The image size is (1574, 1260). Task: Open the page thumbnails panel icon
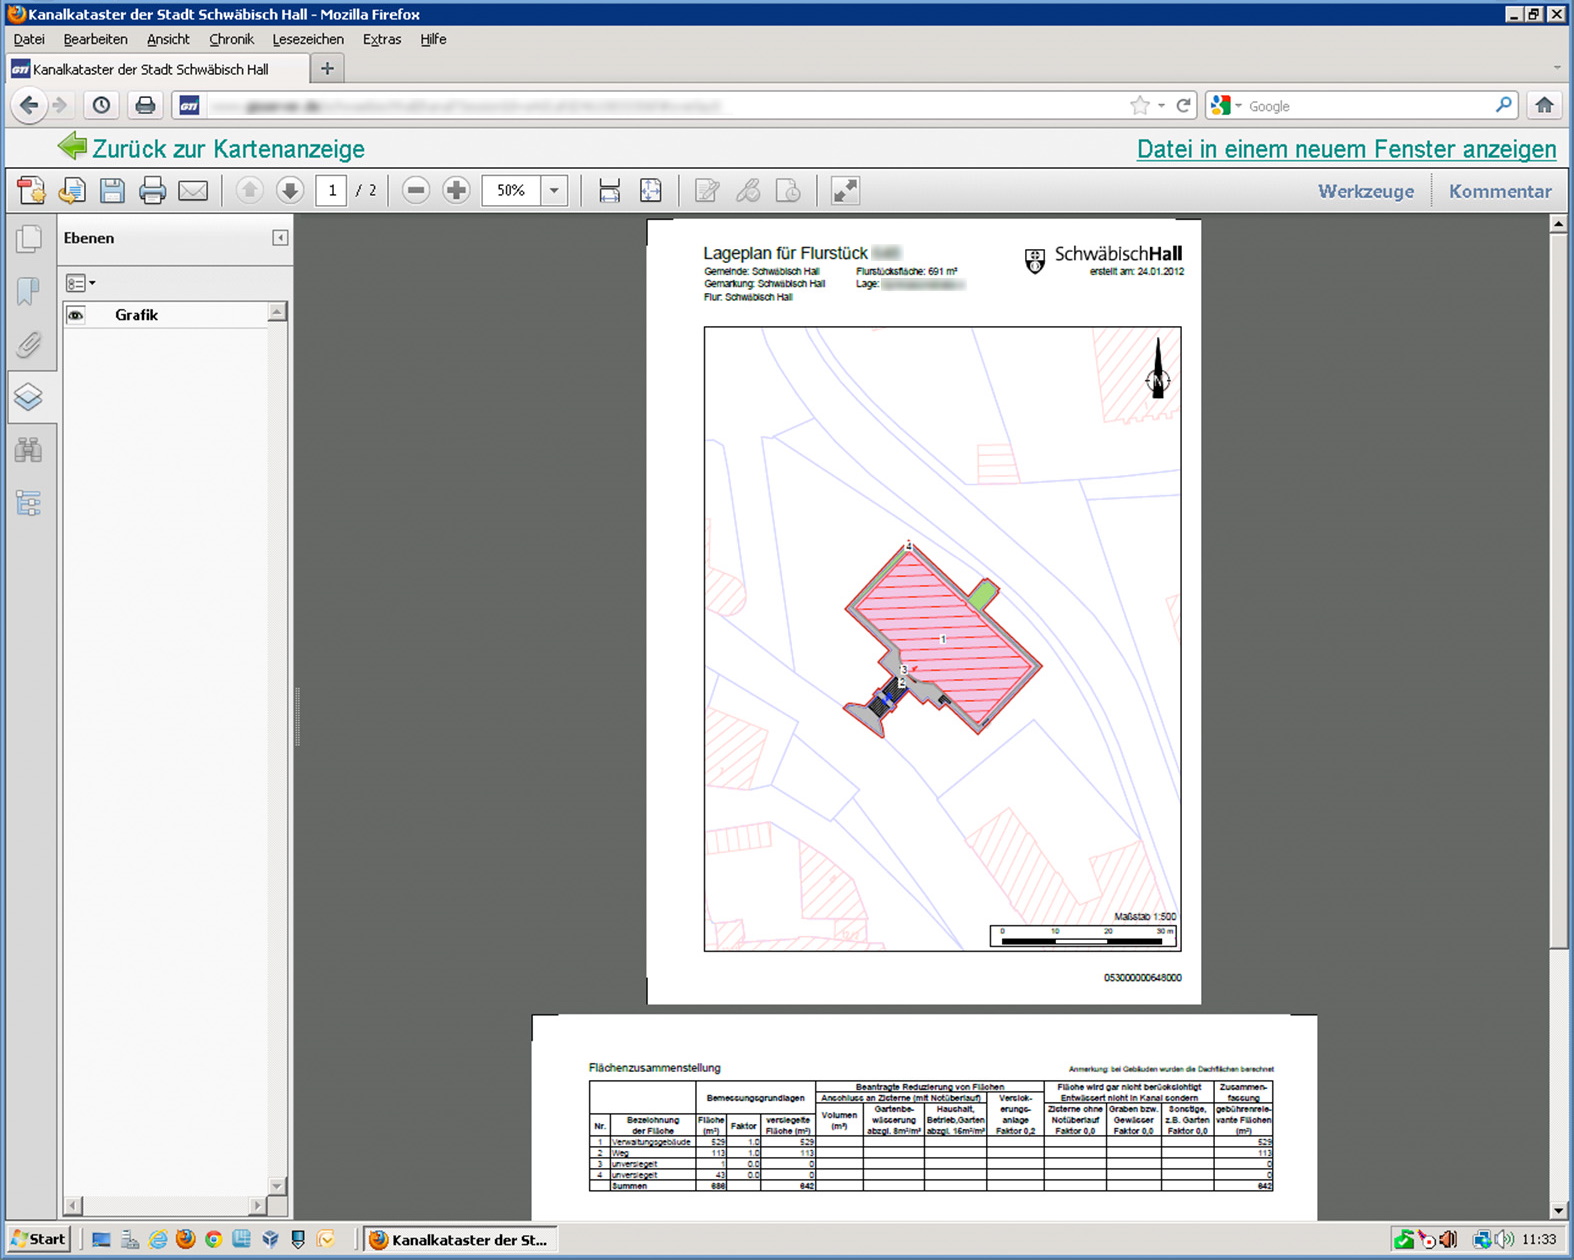click(29, 238)
